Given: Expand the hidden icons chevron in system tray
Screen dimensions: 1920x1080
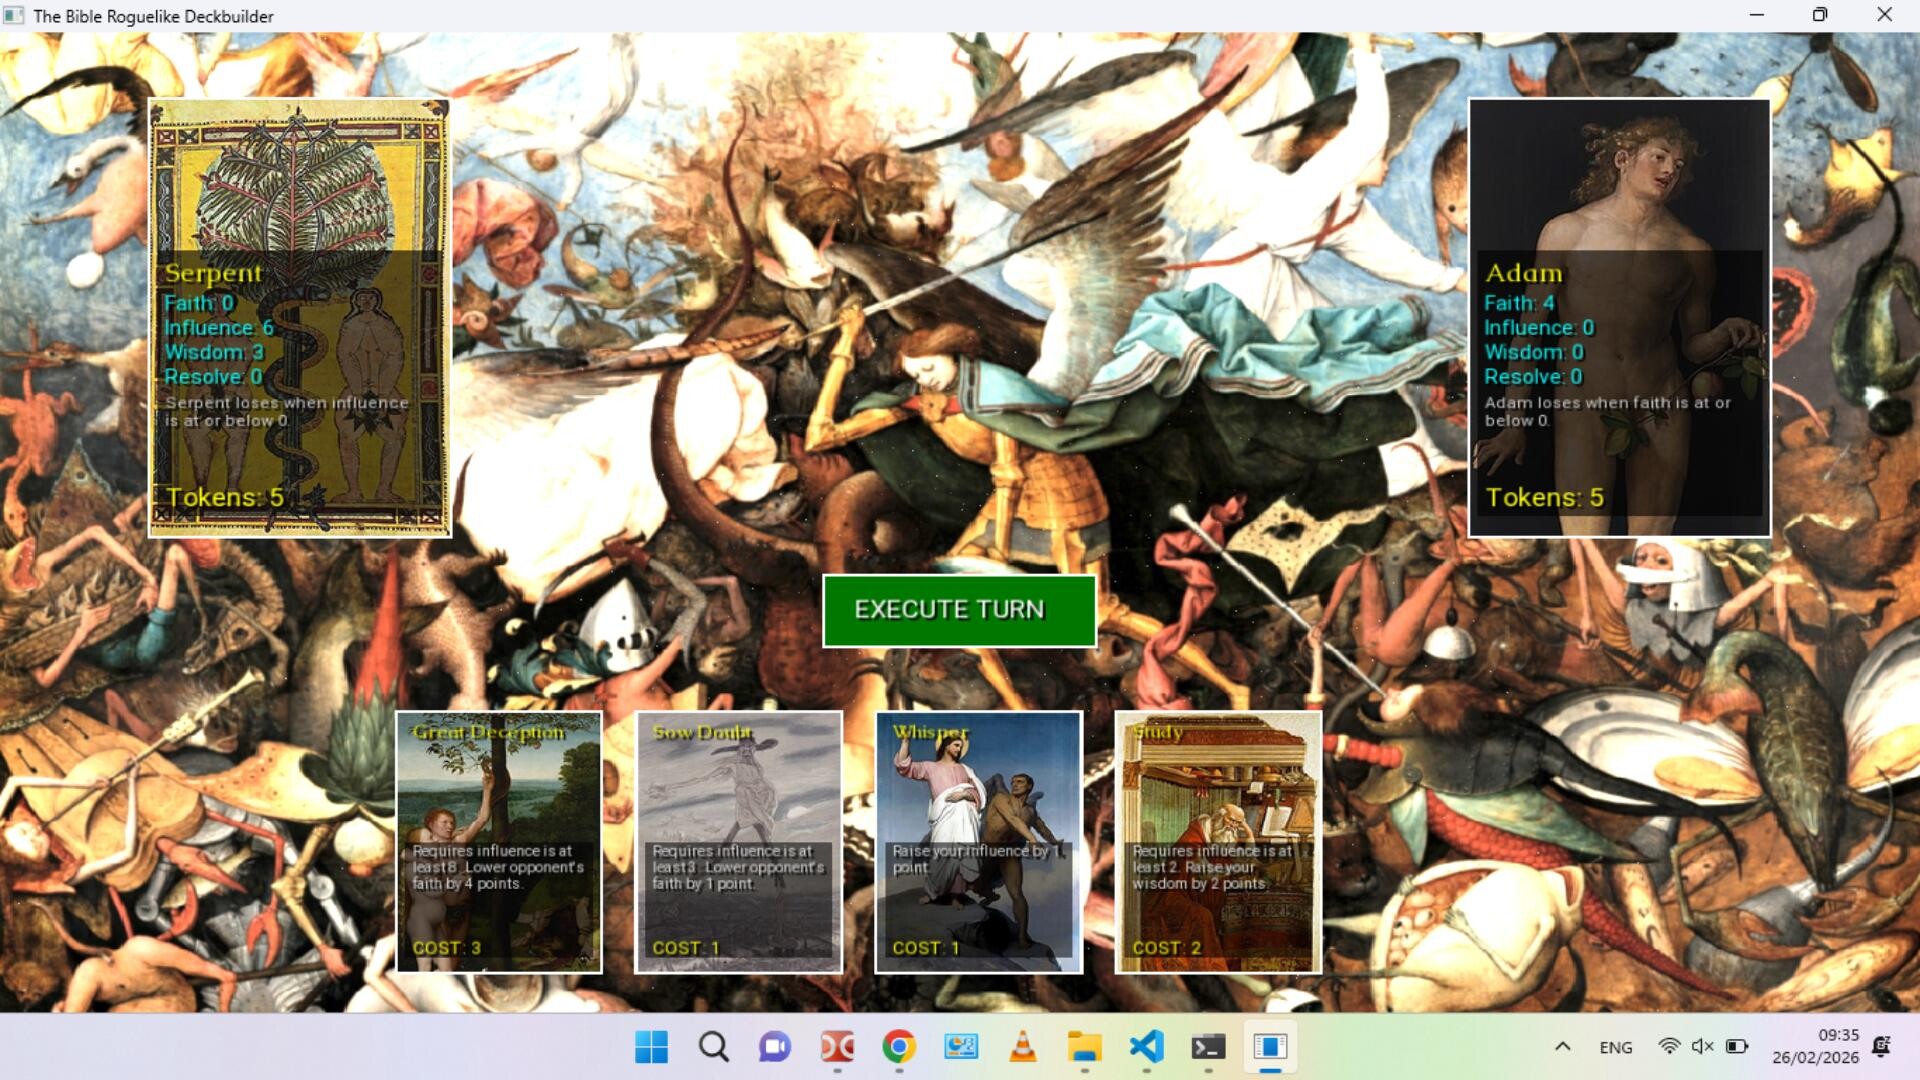Looking at the screenshot, I should (x=1562, y=1048).
